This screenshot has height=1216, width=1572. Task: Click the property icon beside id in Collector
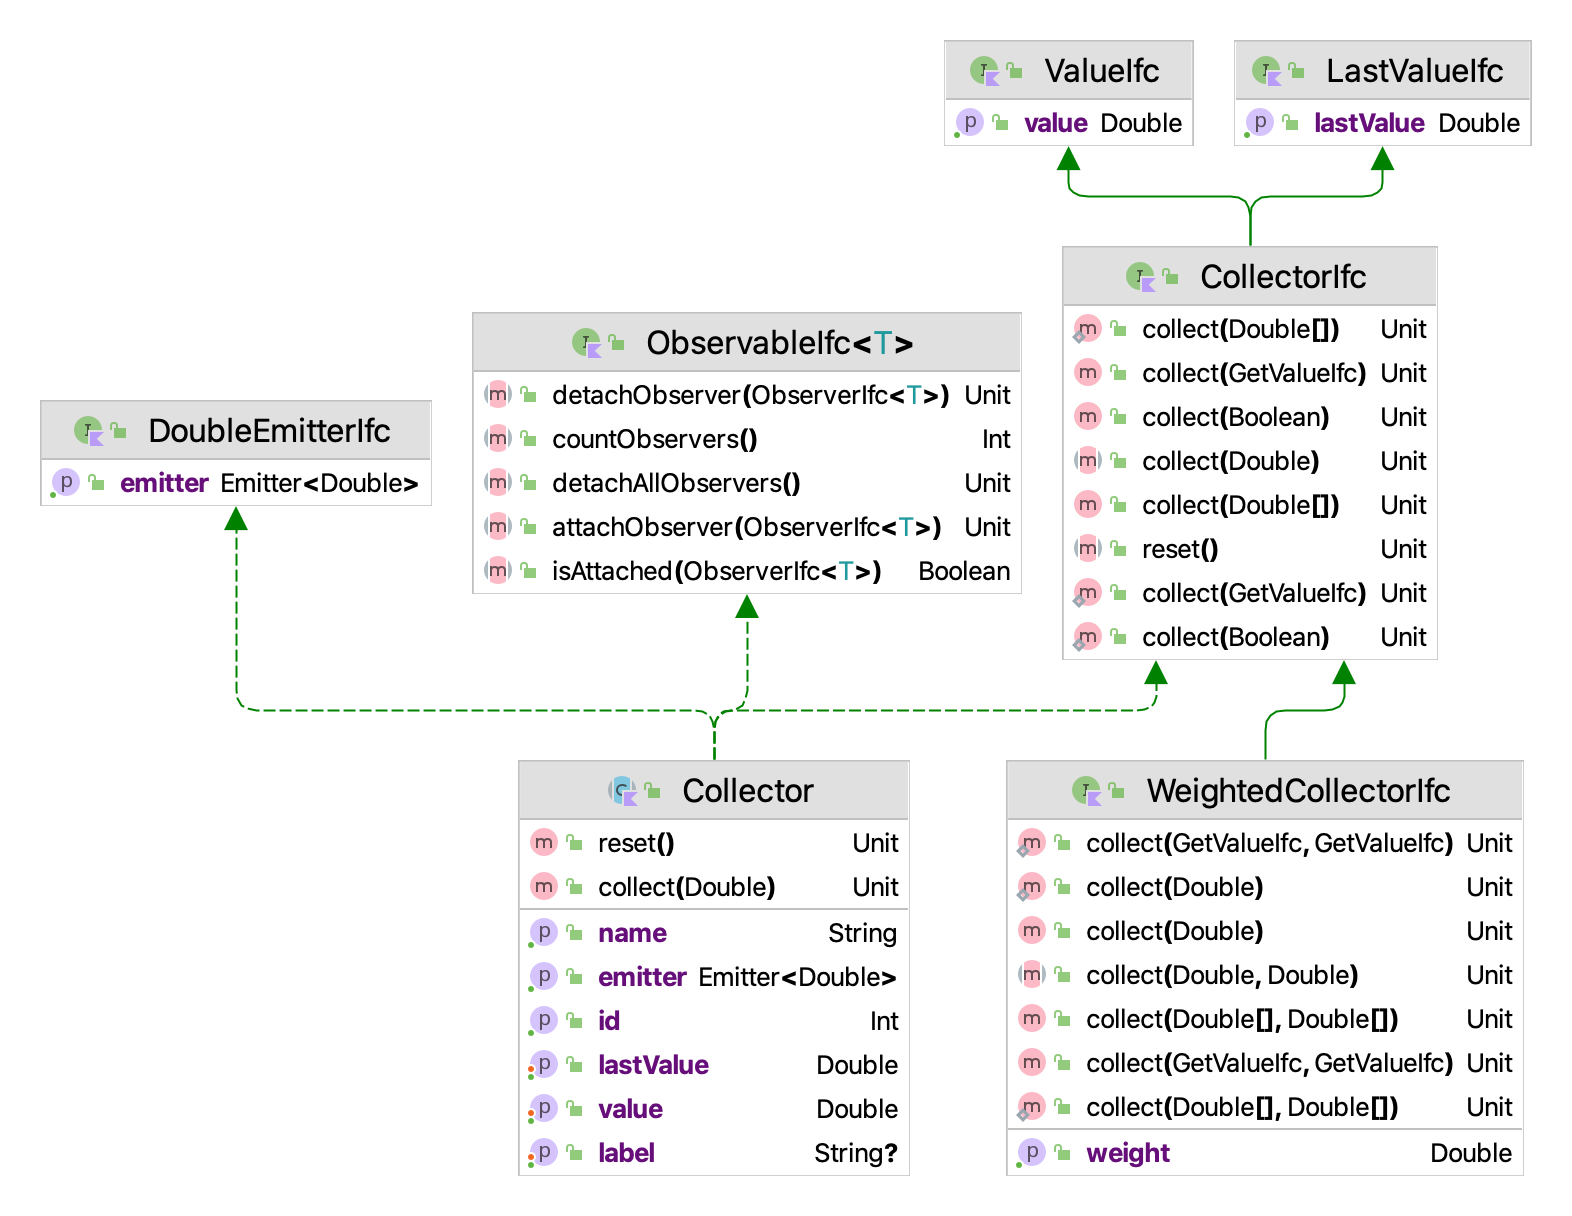pyautogui.click(x=543, y=1021)
